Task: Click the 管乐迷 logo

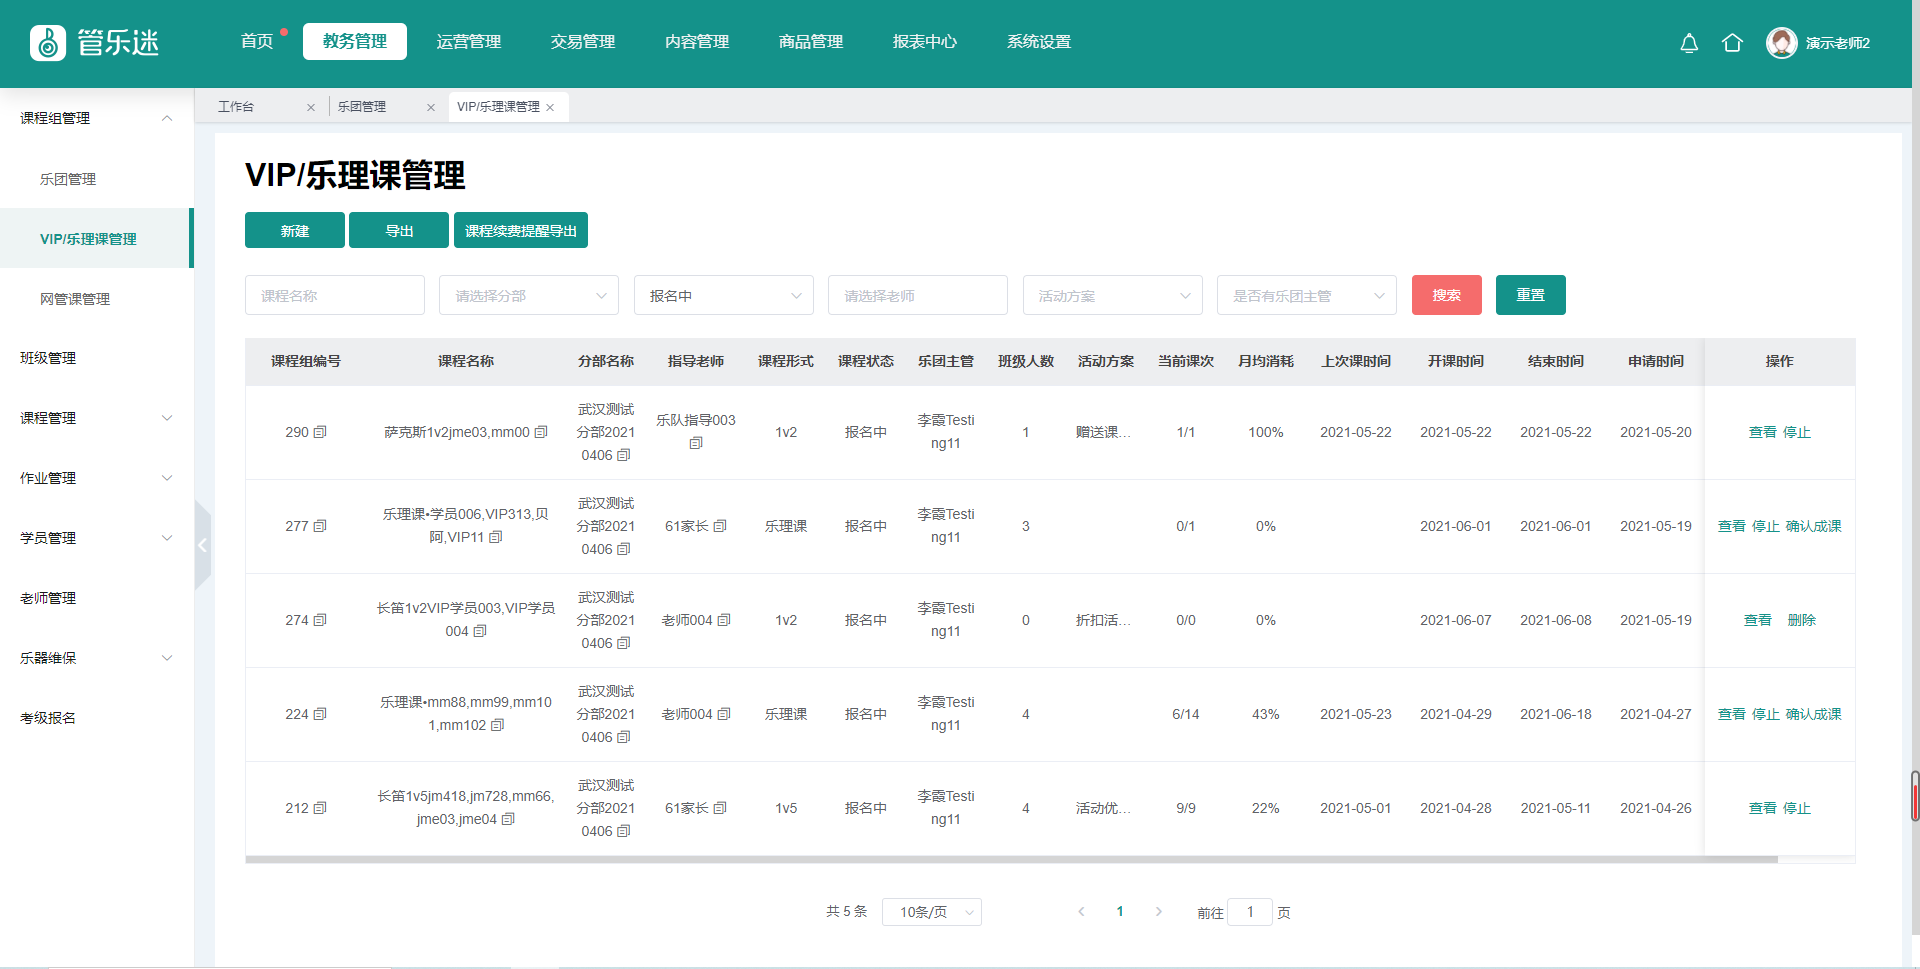Action: 95,43
